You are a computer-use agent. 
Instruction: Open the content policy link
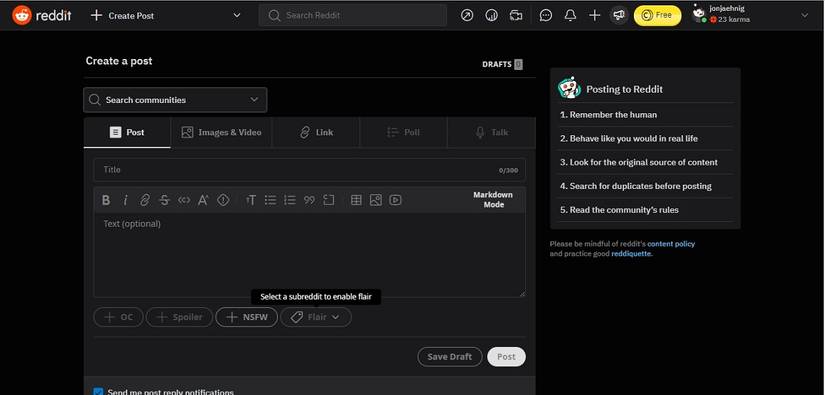(x=671, y=244)
